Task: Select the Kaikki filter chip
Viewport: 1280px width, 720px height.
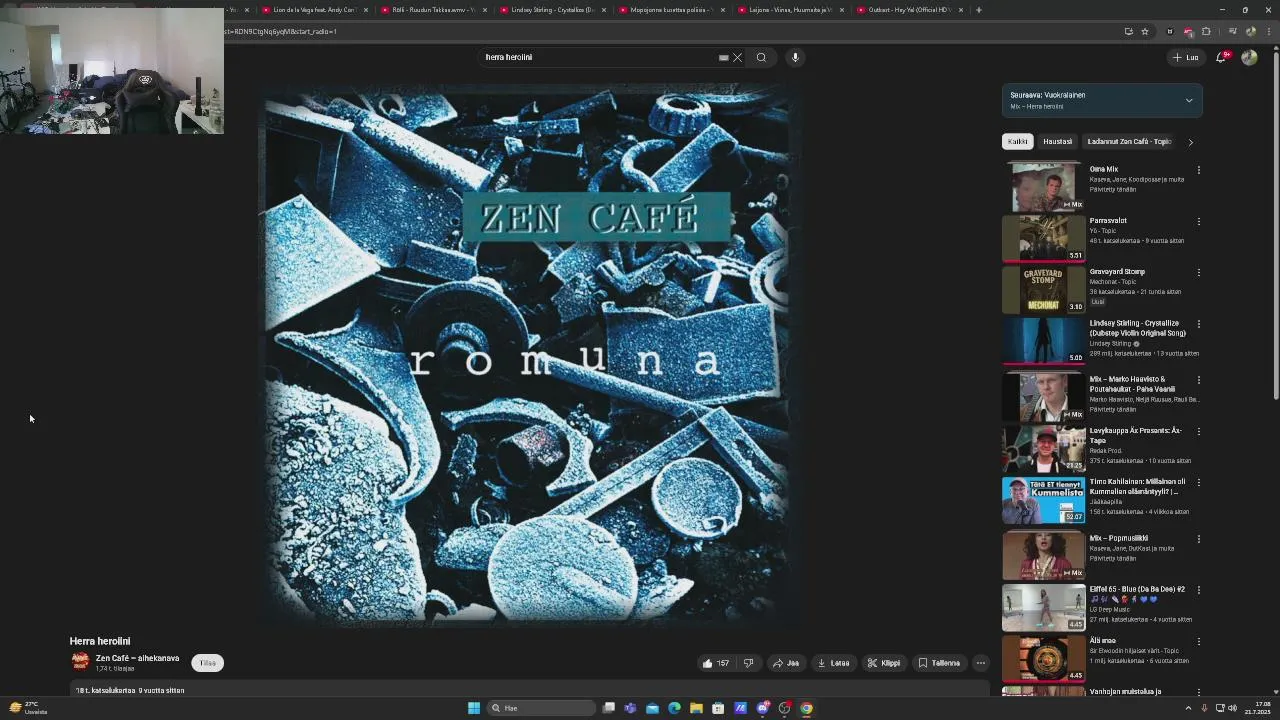Action: point(1018,142)
